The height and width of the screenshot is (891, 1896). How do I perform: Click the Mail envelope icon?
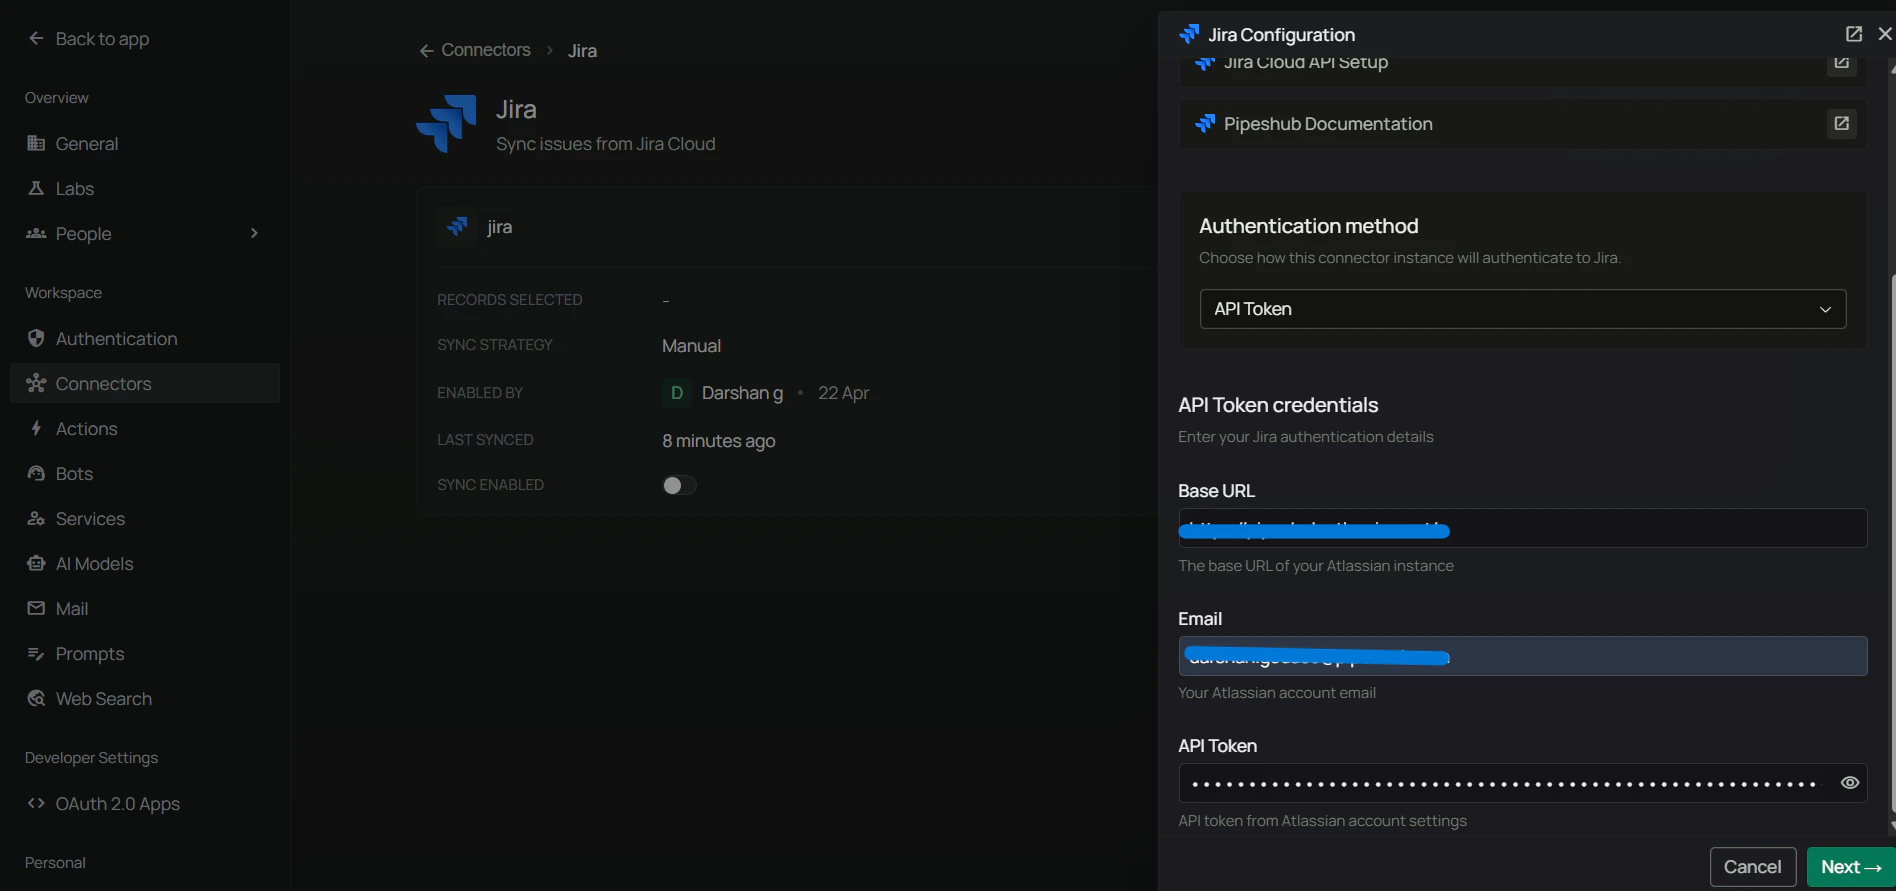coord(36,609)
